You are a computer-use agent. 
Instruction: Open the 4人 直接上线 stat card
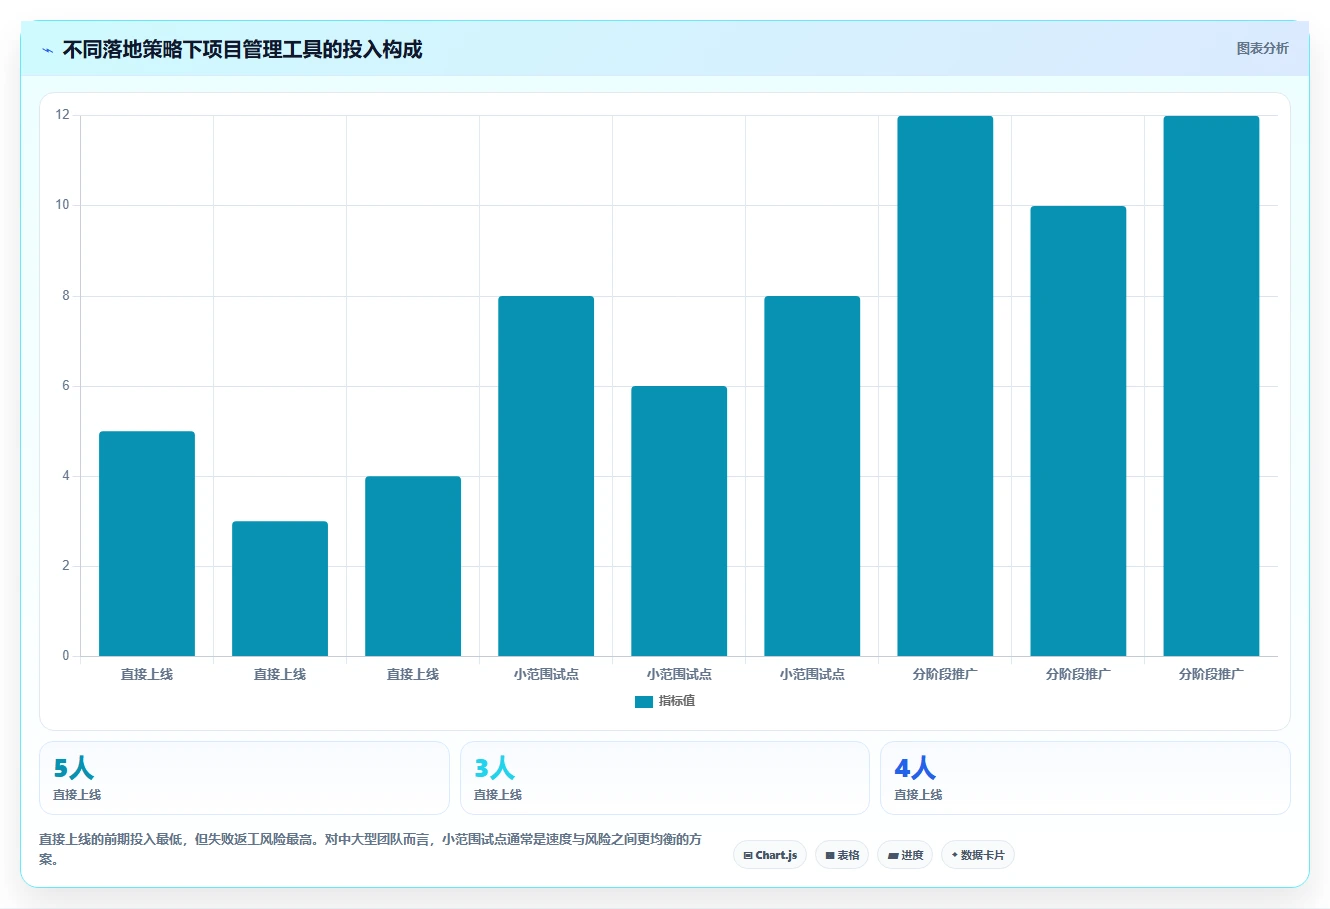click(x=1085, y=778)
